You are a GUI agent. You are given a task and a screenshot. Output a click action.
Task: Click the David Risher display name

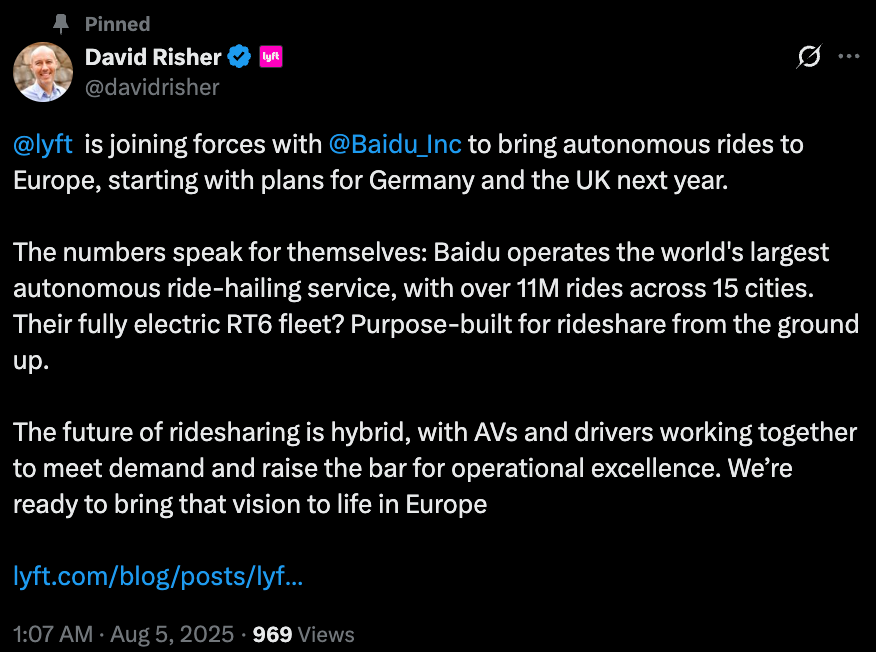tap(153, 57)
